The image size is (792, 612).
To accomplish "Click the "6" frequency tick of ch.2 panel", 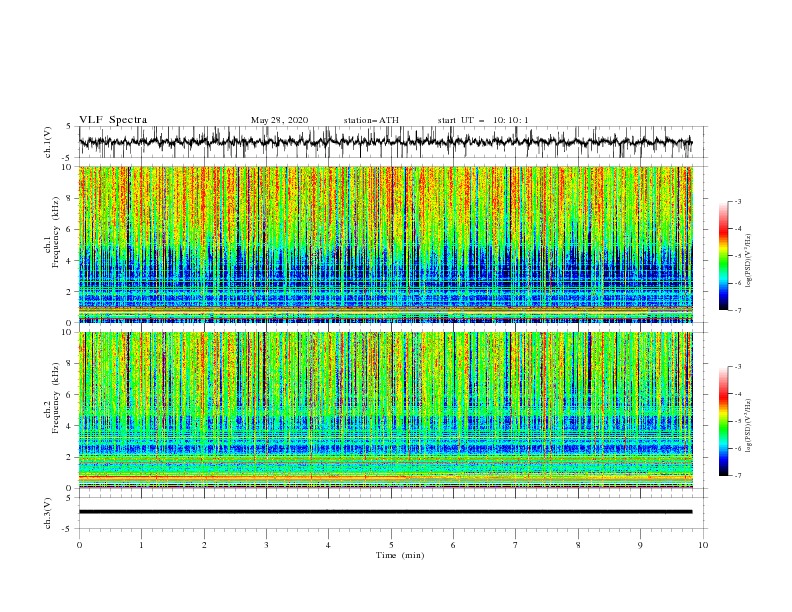I will point(70,395).
